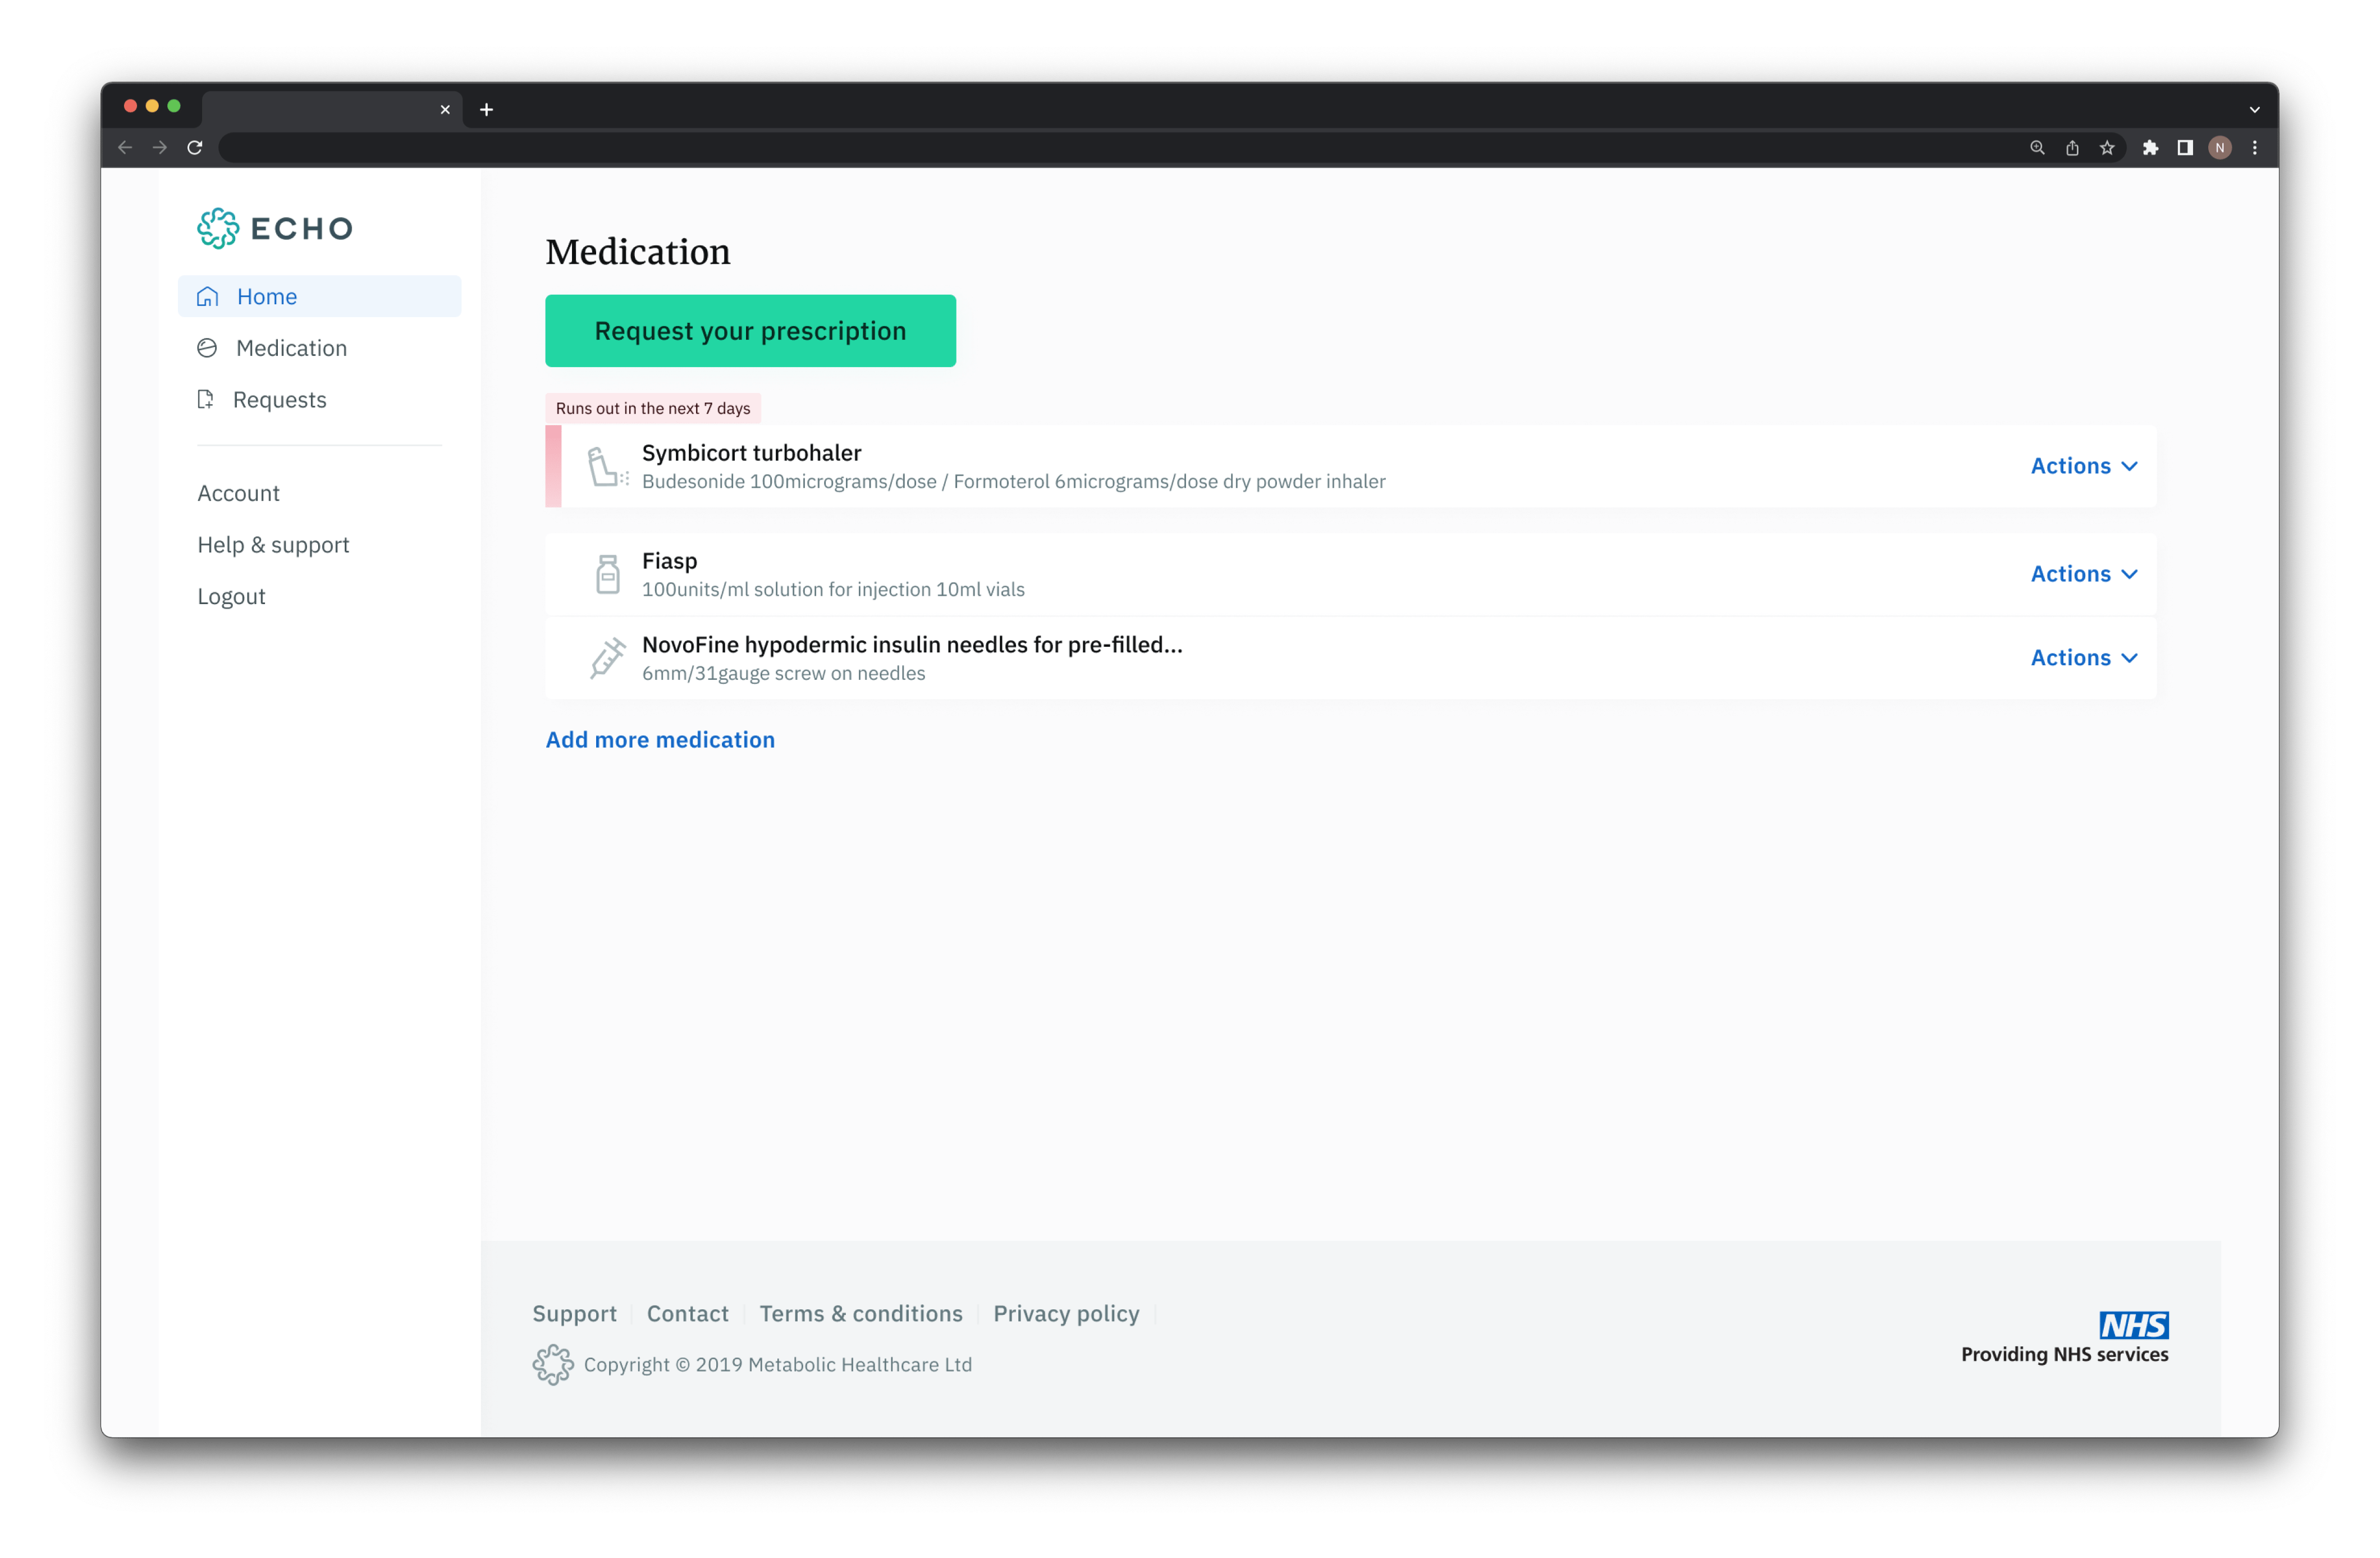Click Request your prescription button
Viewport: 2380px width, 1558px height.
coord(750,331)
